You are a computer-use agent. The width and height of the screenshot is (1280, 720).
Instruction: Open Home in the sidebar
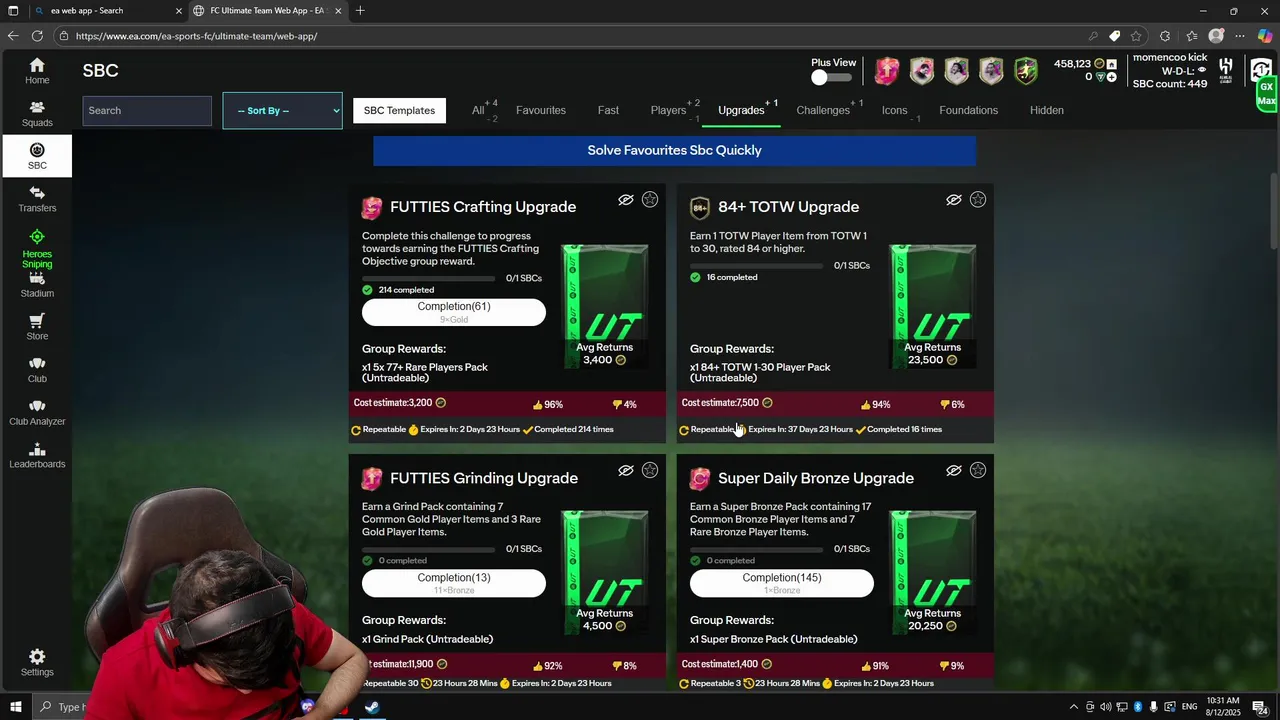pos(37,71)
